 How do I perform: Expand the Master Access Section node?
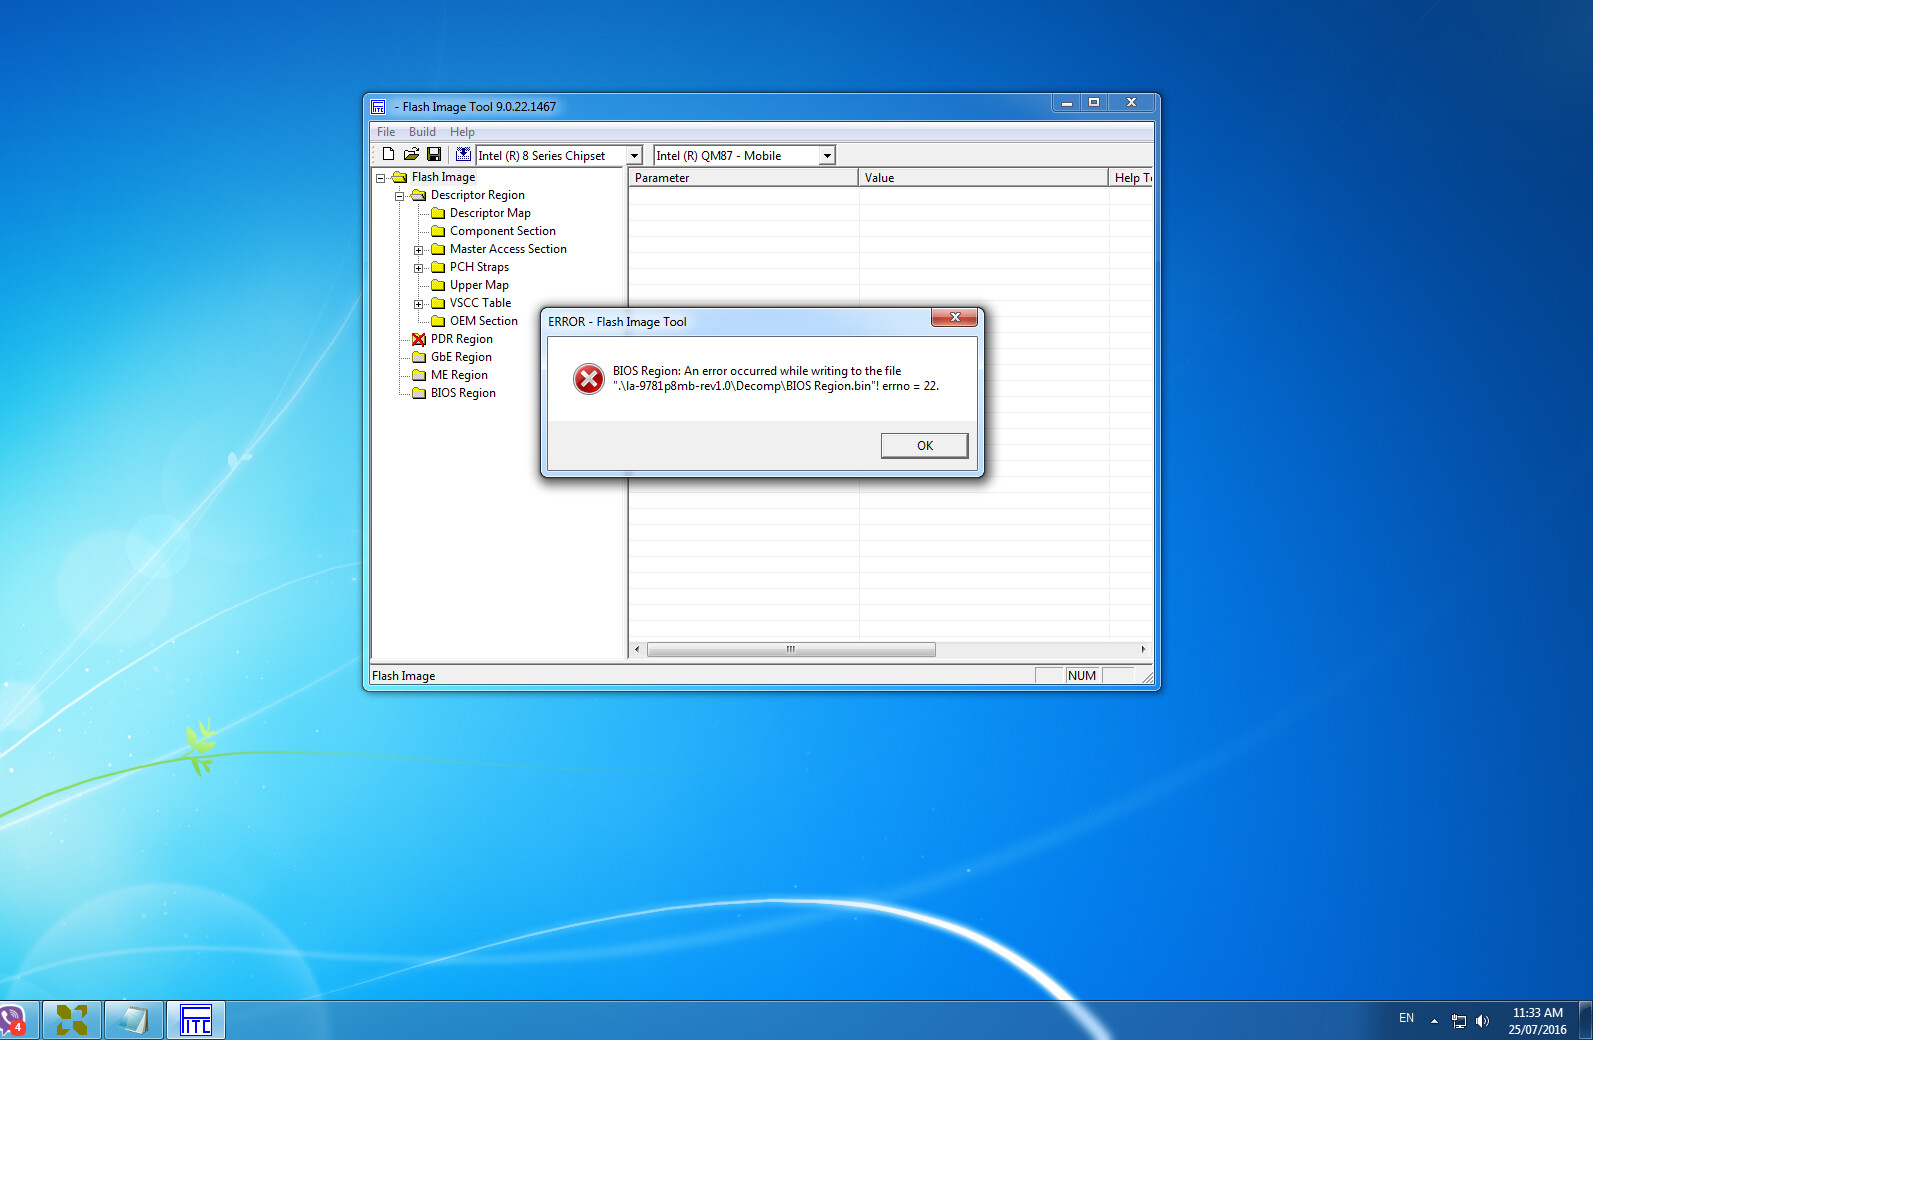click(x=418, y=250)
